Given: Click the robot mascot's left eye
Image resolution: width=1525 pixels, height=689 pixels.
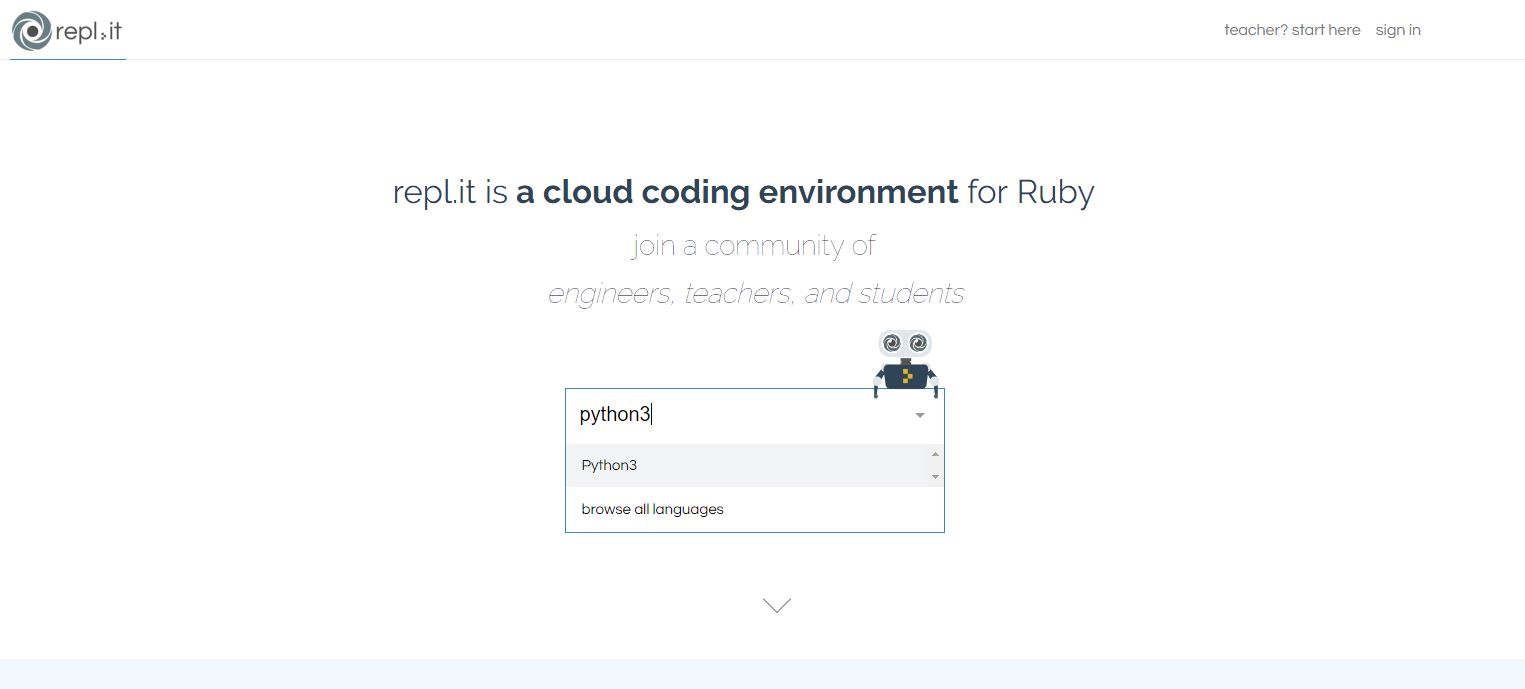Looking at the screenshot, I should point(893,344).
